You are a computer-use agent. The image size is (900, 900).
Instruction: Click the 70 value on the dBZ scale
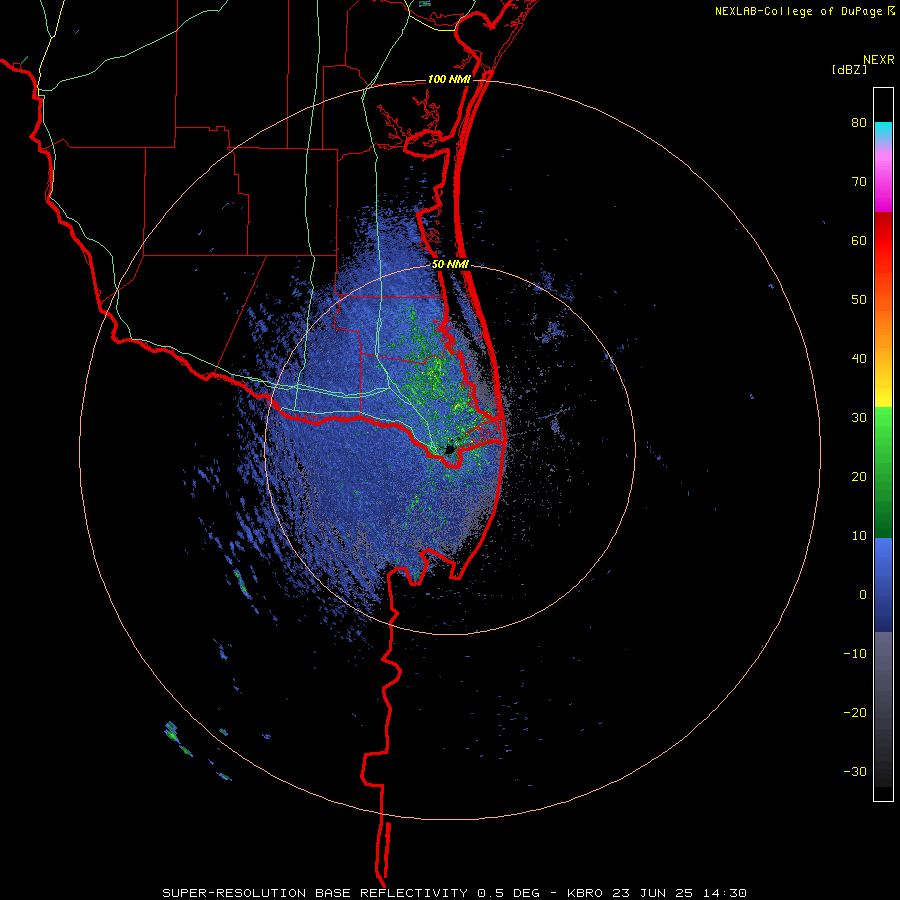coord(859,182)
